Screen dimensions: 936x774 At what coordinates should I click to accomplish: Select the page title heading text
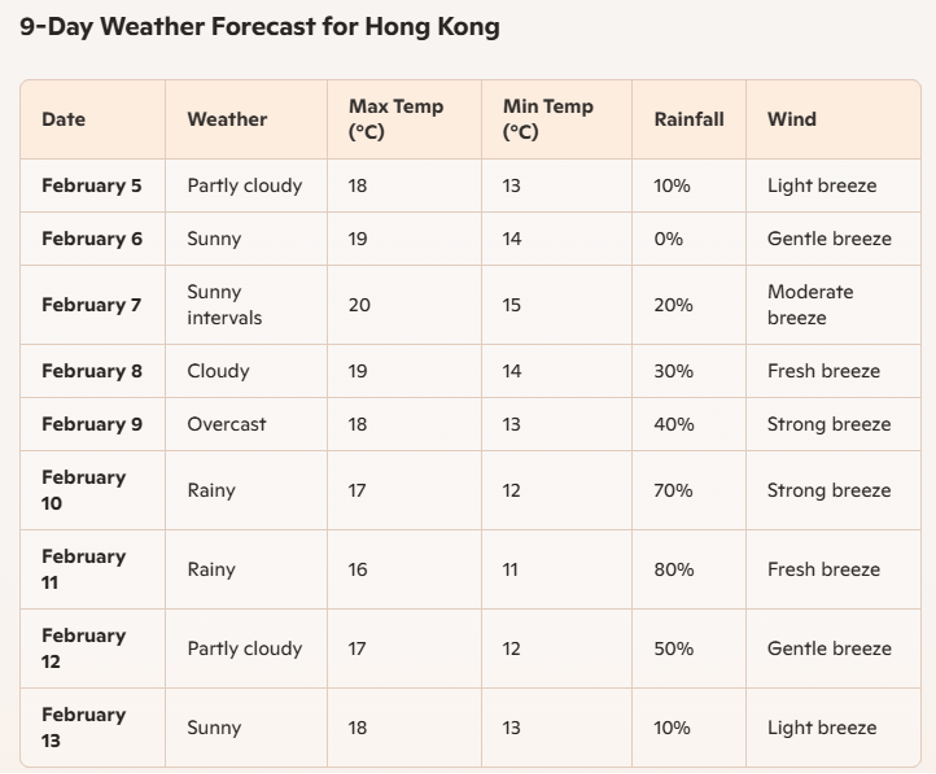click(260, 27)
